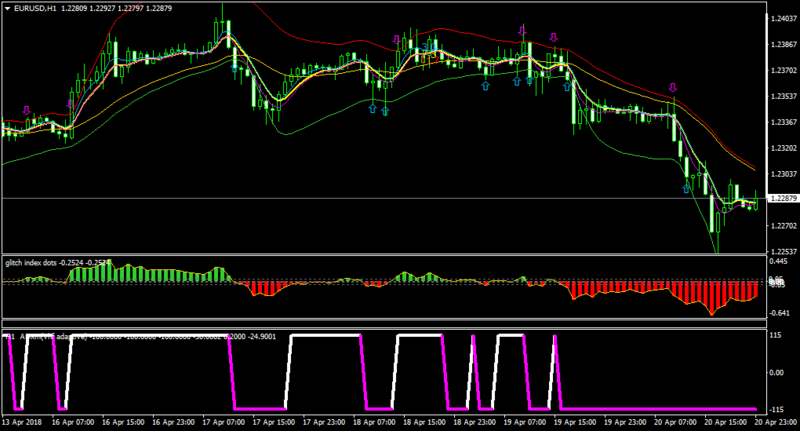Click the leftmost purple sell arrow
The width and height of the screenshot is (800, 431).
(27, 110)
